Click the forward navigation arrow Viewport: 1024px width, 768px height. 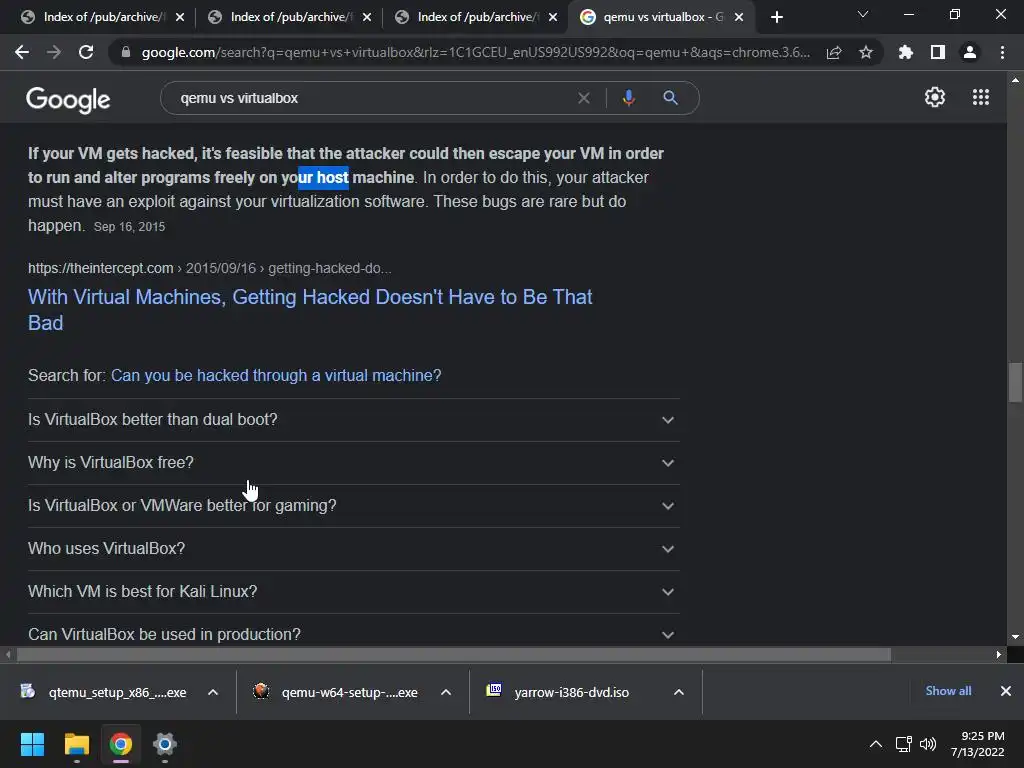tap(54, 52)
